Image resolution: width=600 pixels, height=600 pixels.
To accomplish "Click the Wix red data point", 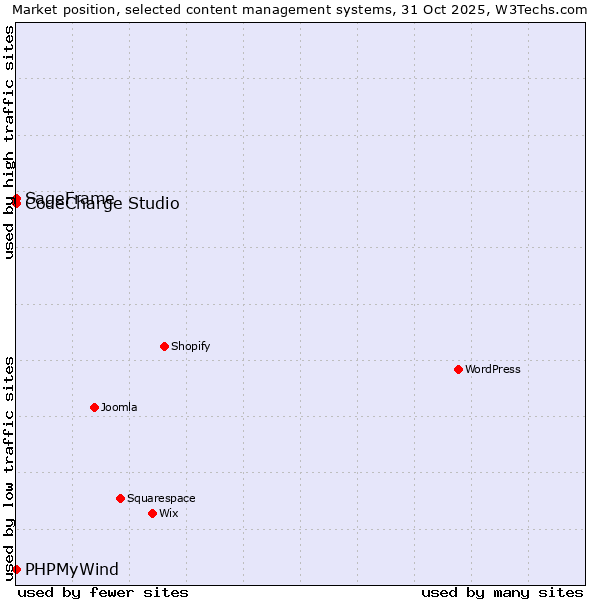I will [x=152, y=513].
